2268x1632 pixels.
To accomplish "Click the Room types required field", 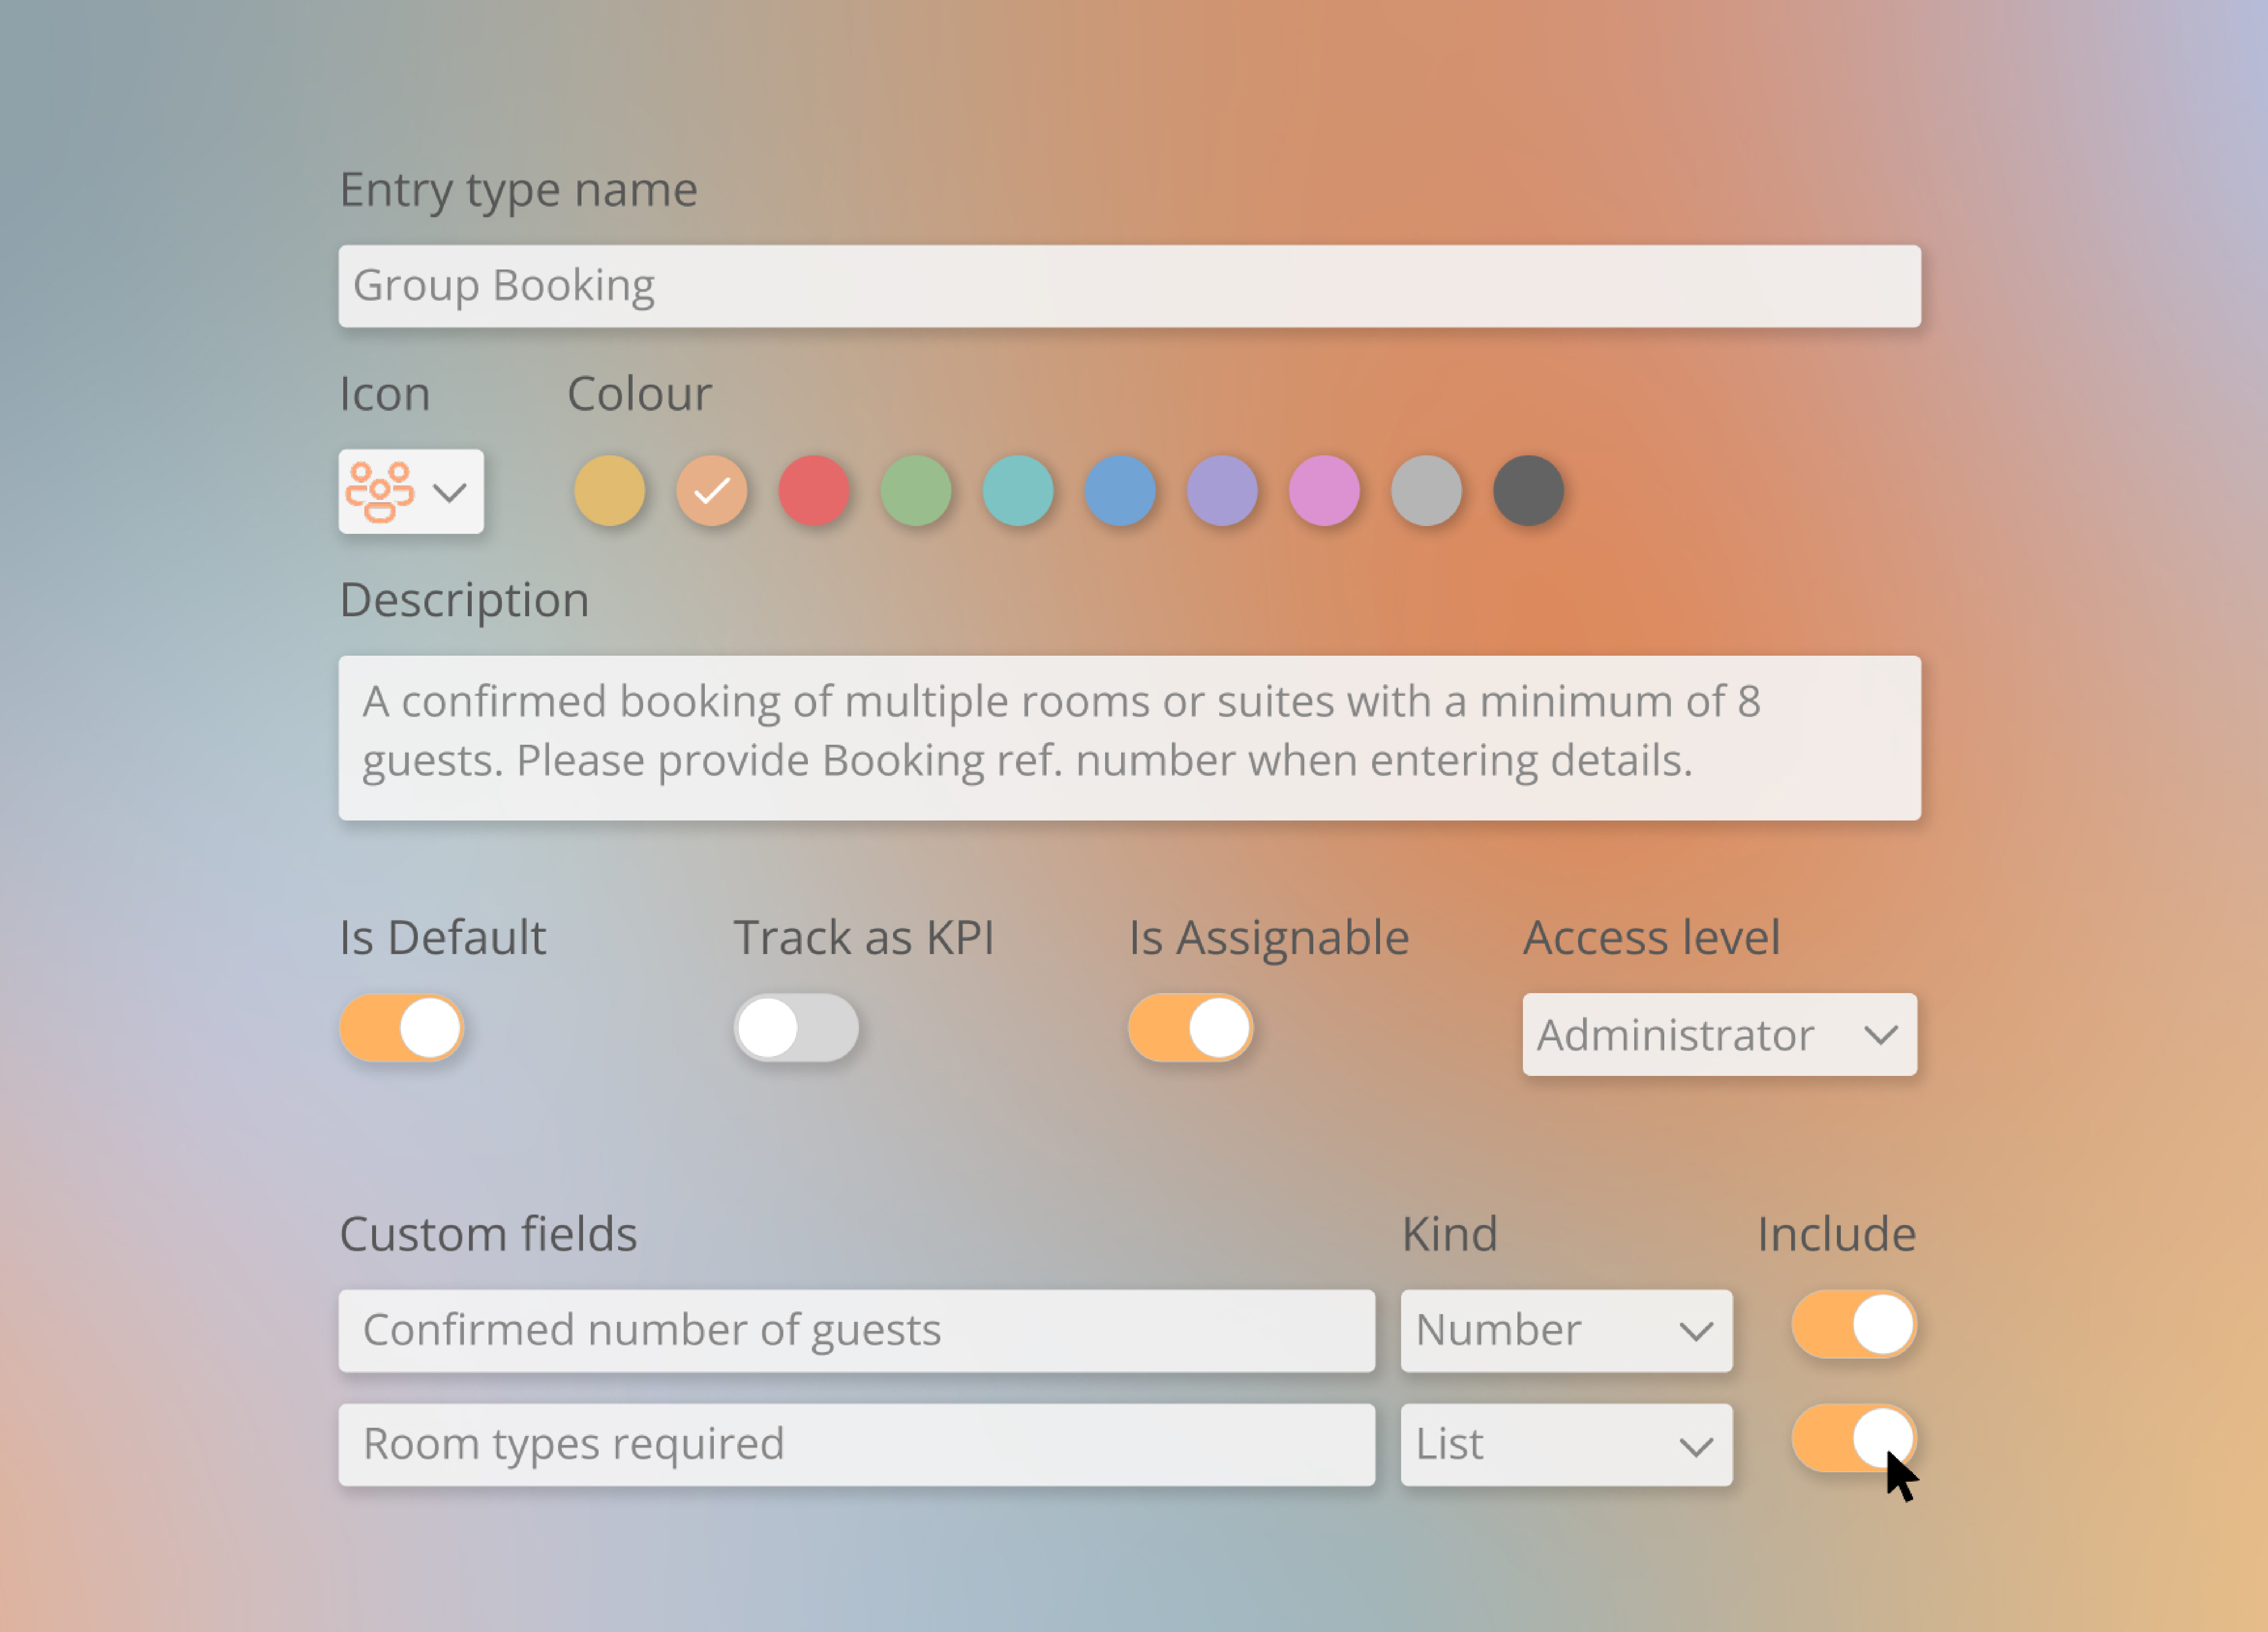I will (856, 1444).
